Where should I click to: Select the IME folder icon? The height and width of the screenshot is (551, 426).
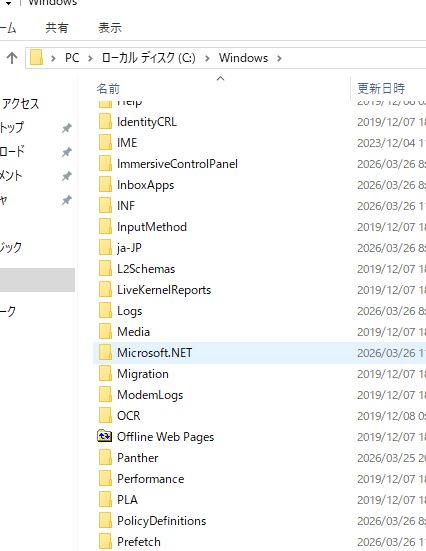(x=105, y=143)
